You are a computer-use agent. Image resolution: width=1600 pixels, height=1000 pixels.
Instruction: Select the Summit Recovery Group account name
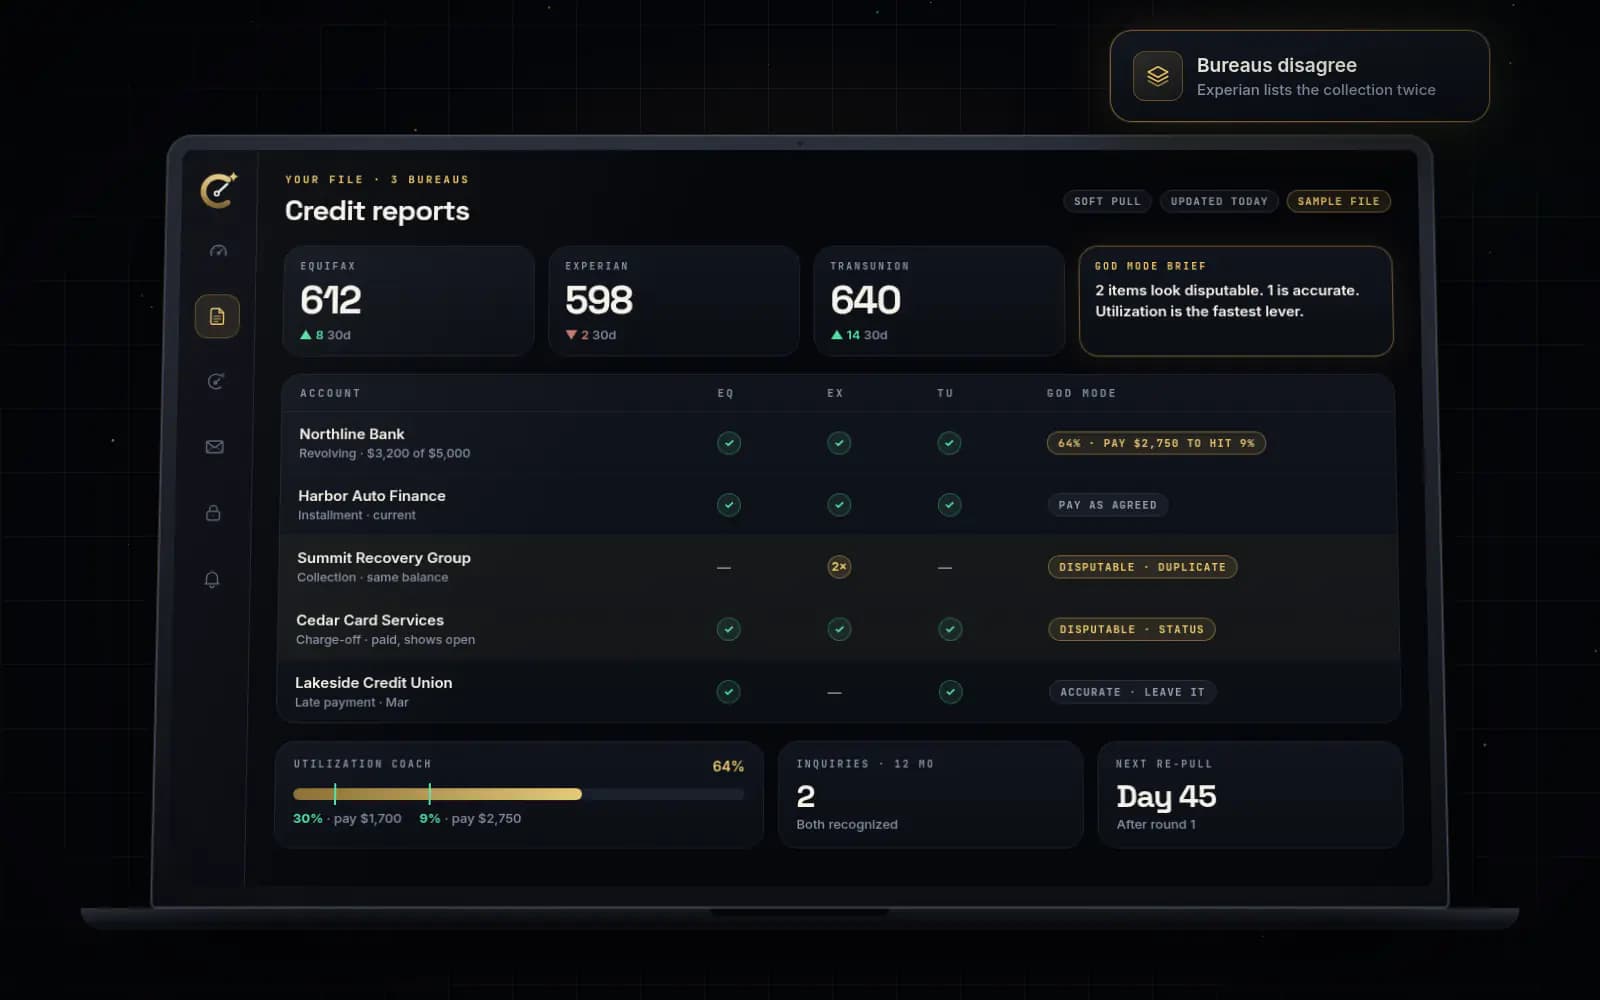pyautogui.click(x=384, y=558)
